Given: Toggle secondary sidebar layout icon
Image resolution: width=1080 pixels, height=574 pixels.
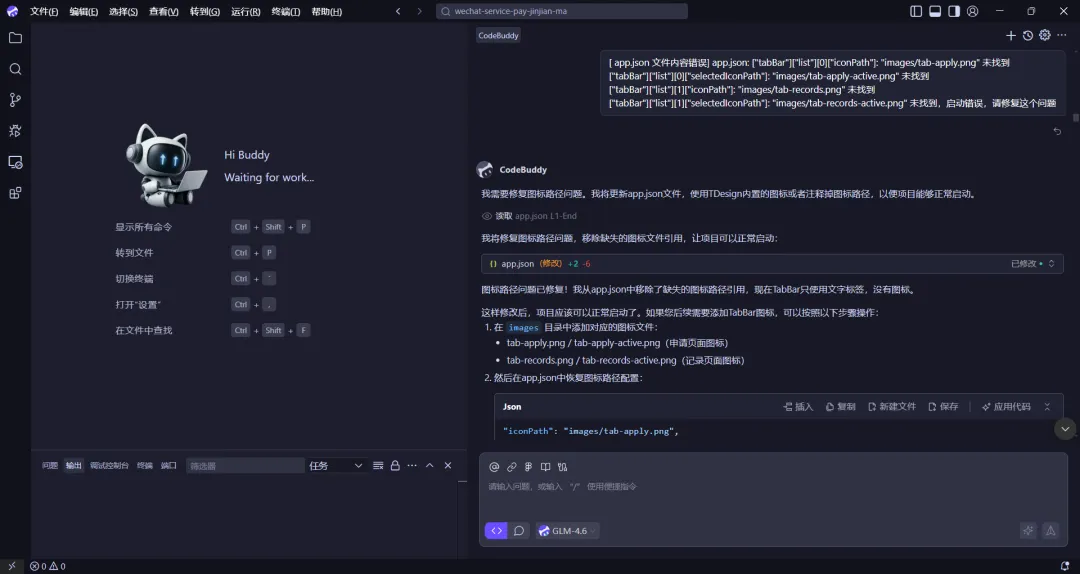Looking at the screenshot, I should coord(954,11).
